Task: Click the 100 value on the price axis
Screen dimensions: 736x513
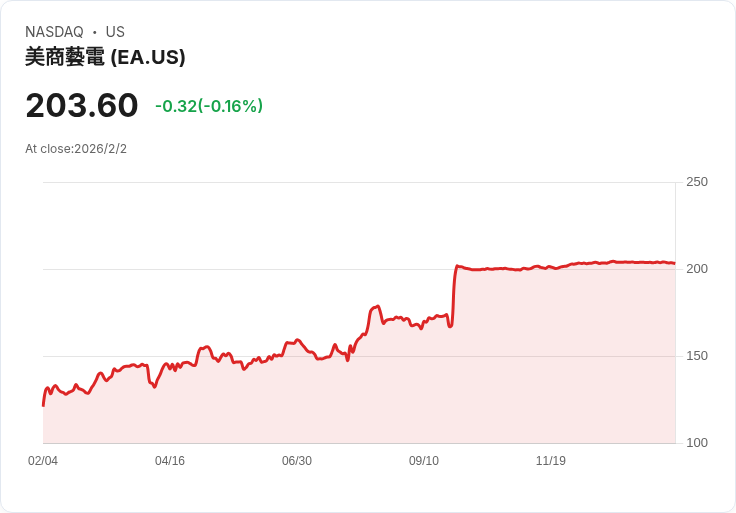Action: pos(696,443)
